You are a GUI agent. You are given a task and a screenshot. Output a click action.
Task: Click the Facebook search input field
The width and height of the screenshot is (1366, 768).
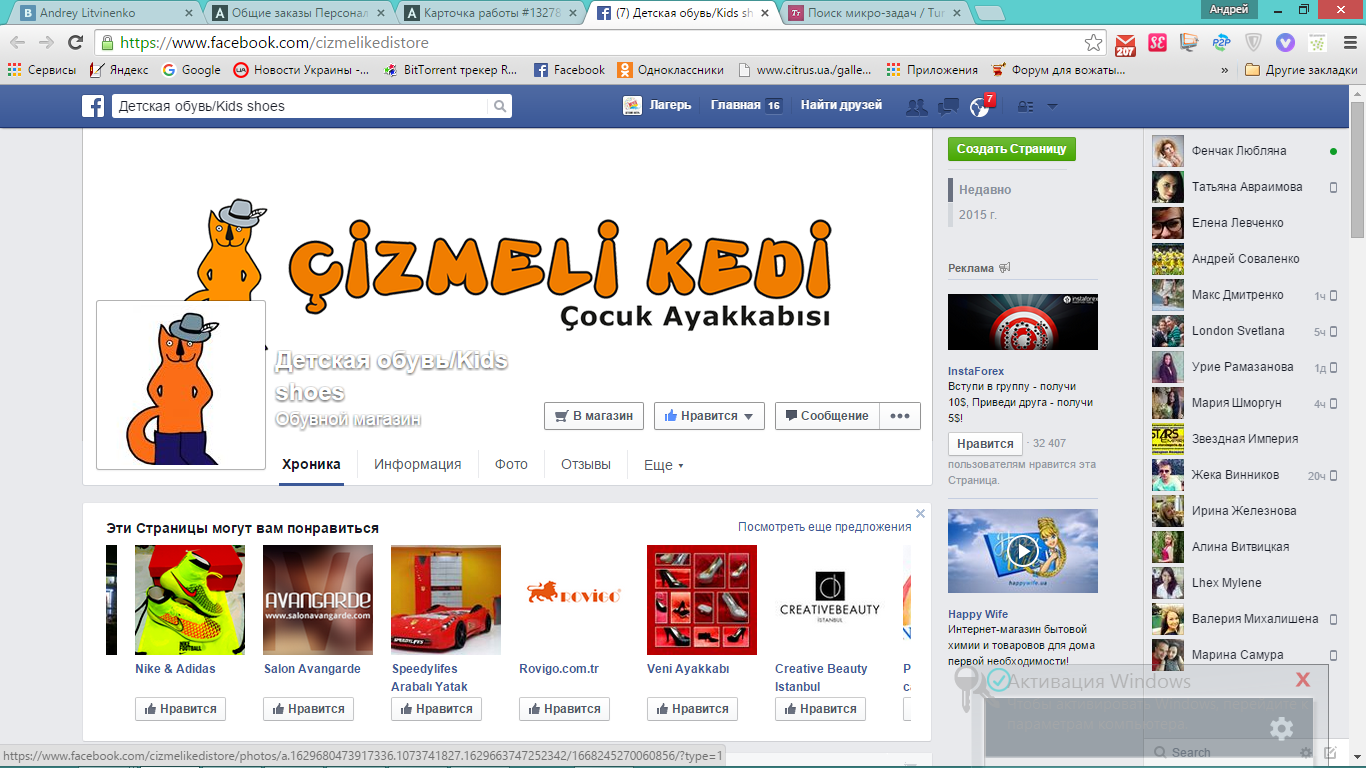click(300, 106)
